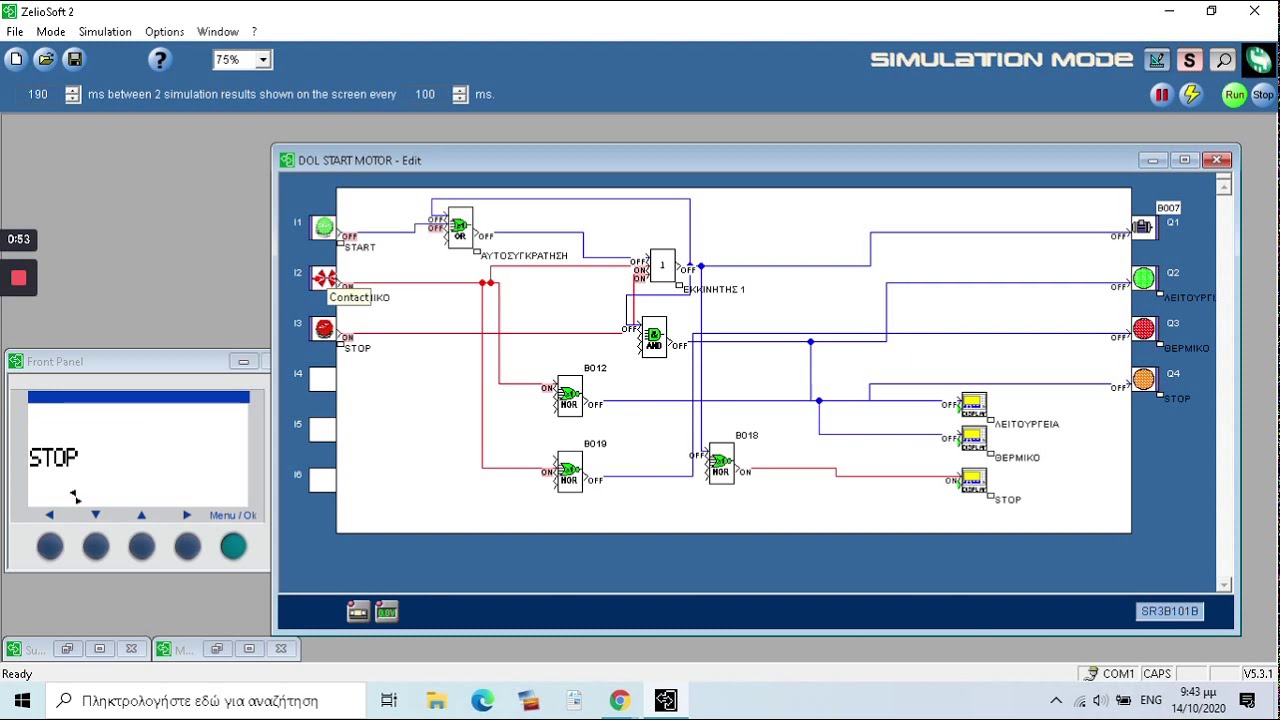
Task: Select the ΘΕΡΜΙΚΟ display block
Action: click(973, 439)
